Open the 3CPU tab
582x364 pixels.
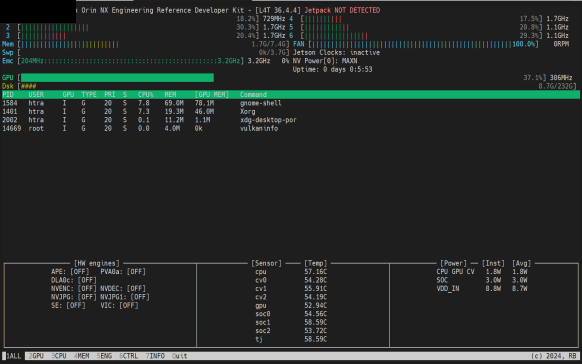tap(59, 356)
